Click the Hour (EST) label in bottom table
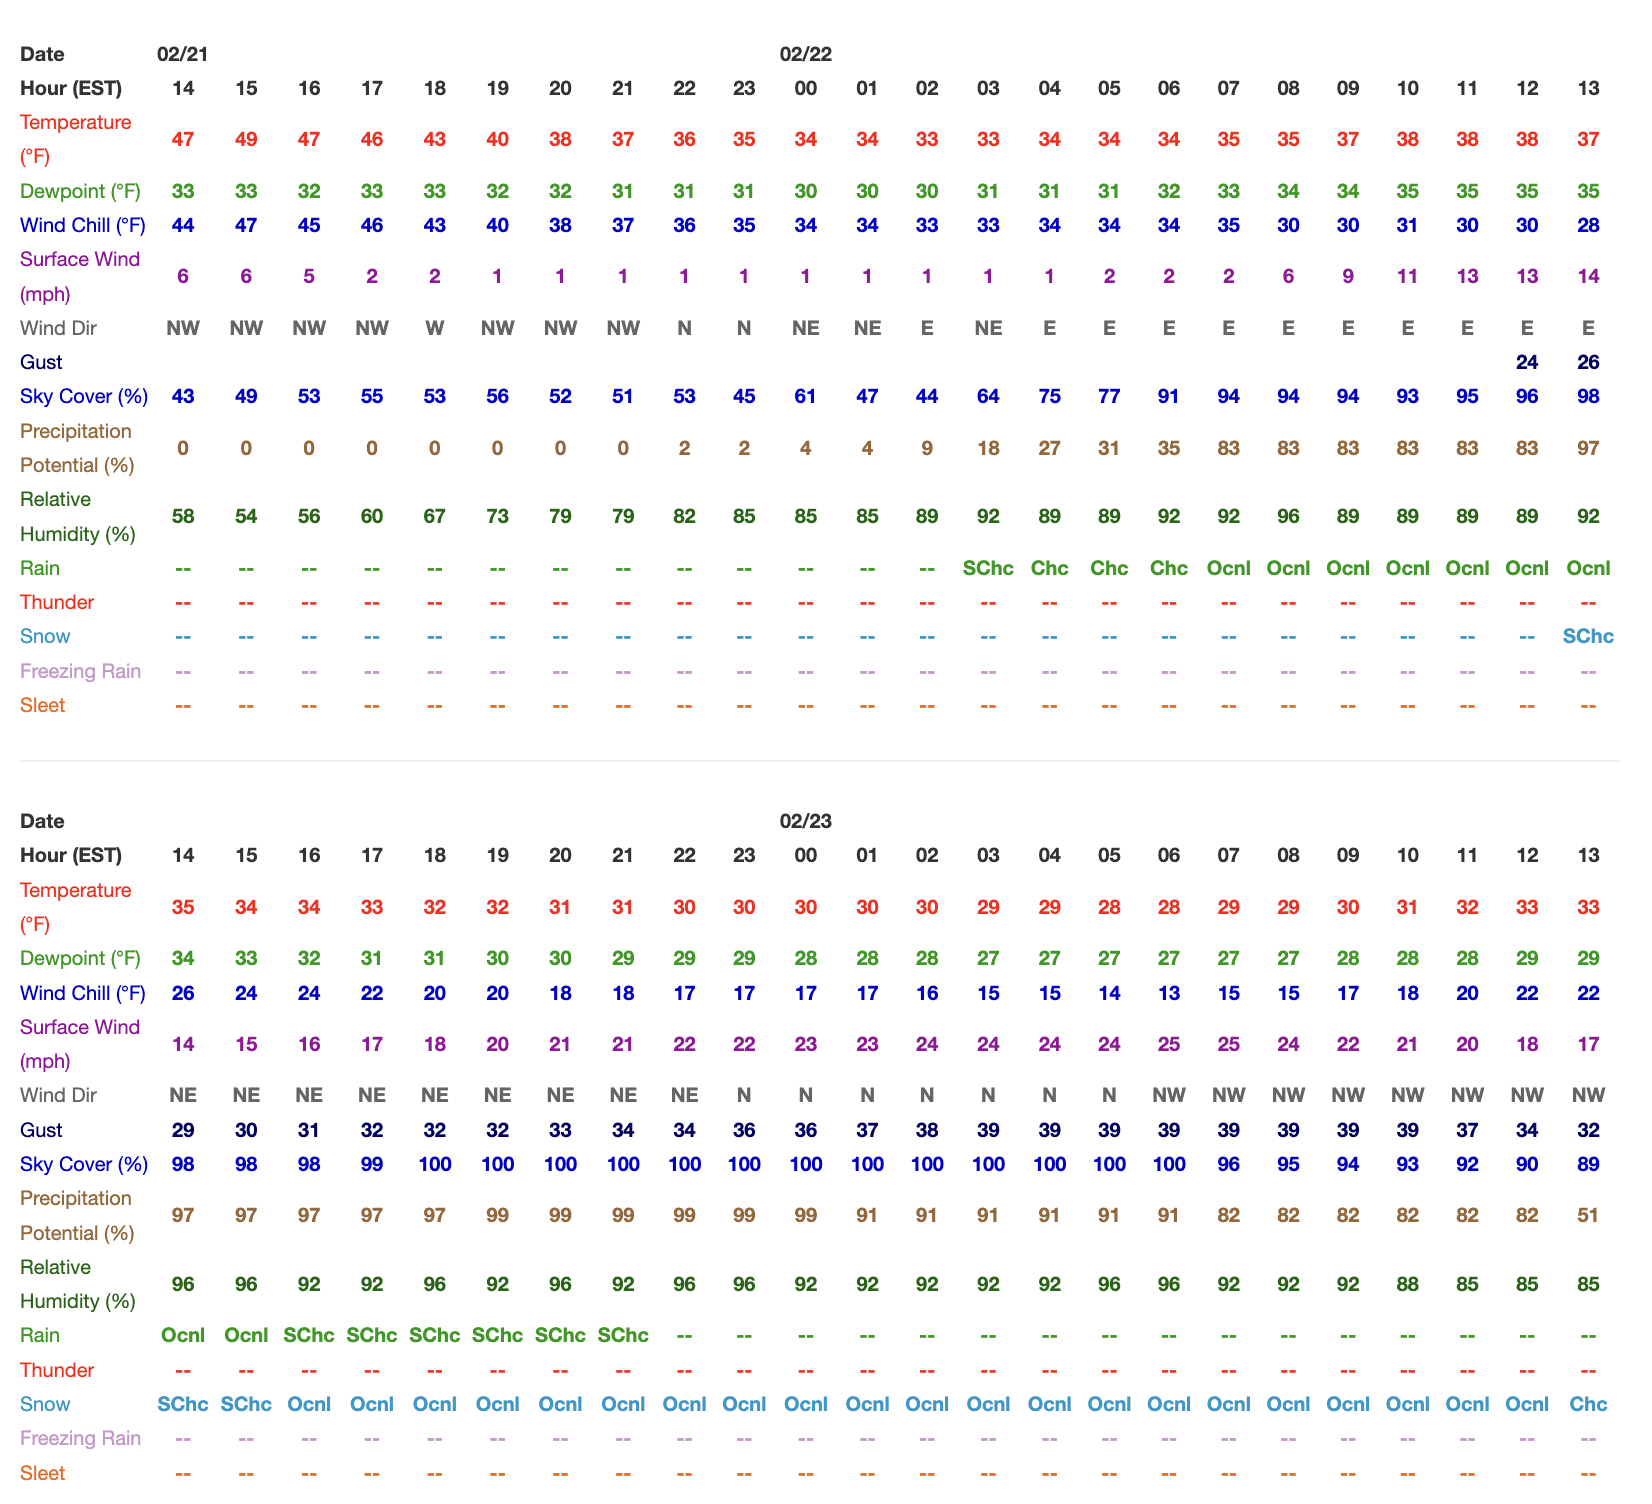 point(71,855)
